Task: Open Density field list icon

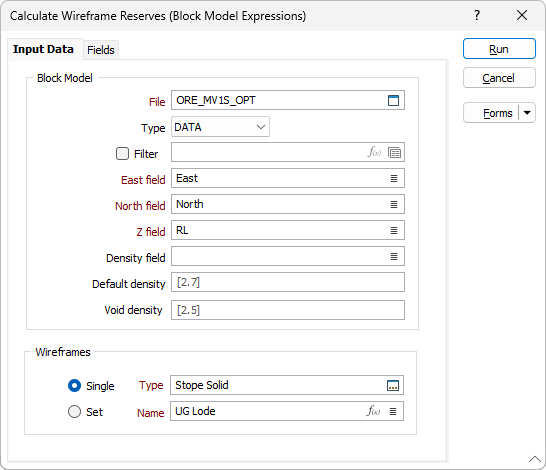Action: pos(394,257)
